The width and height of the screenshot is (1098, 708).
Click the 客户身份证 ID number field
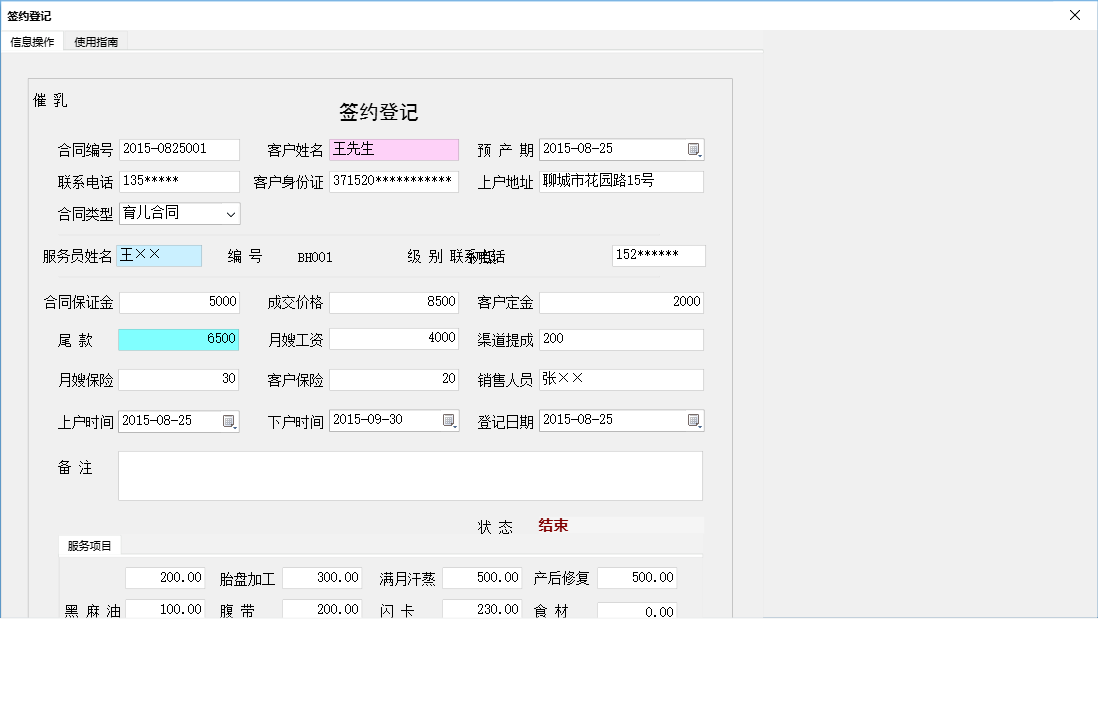click(394, 181)
